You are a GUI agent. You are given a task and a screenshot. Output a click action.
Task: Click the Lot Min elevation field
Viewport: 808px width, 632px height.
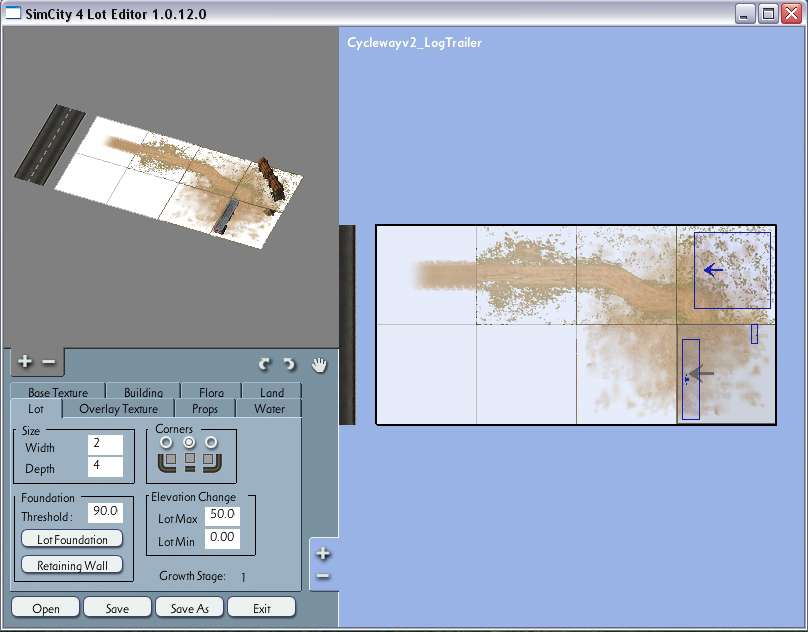222,538
